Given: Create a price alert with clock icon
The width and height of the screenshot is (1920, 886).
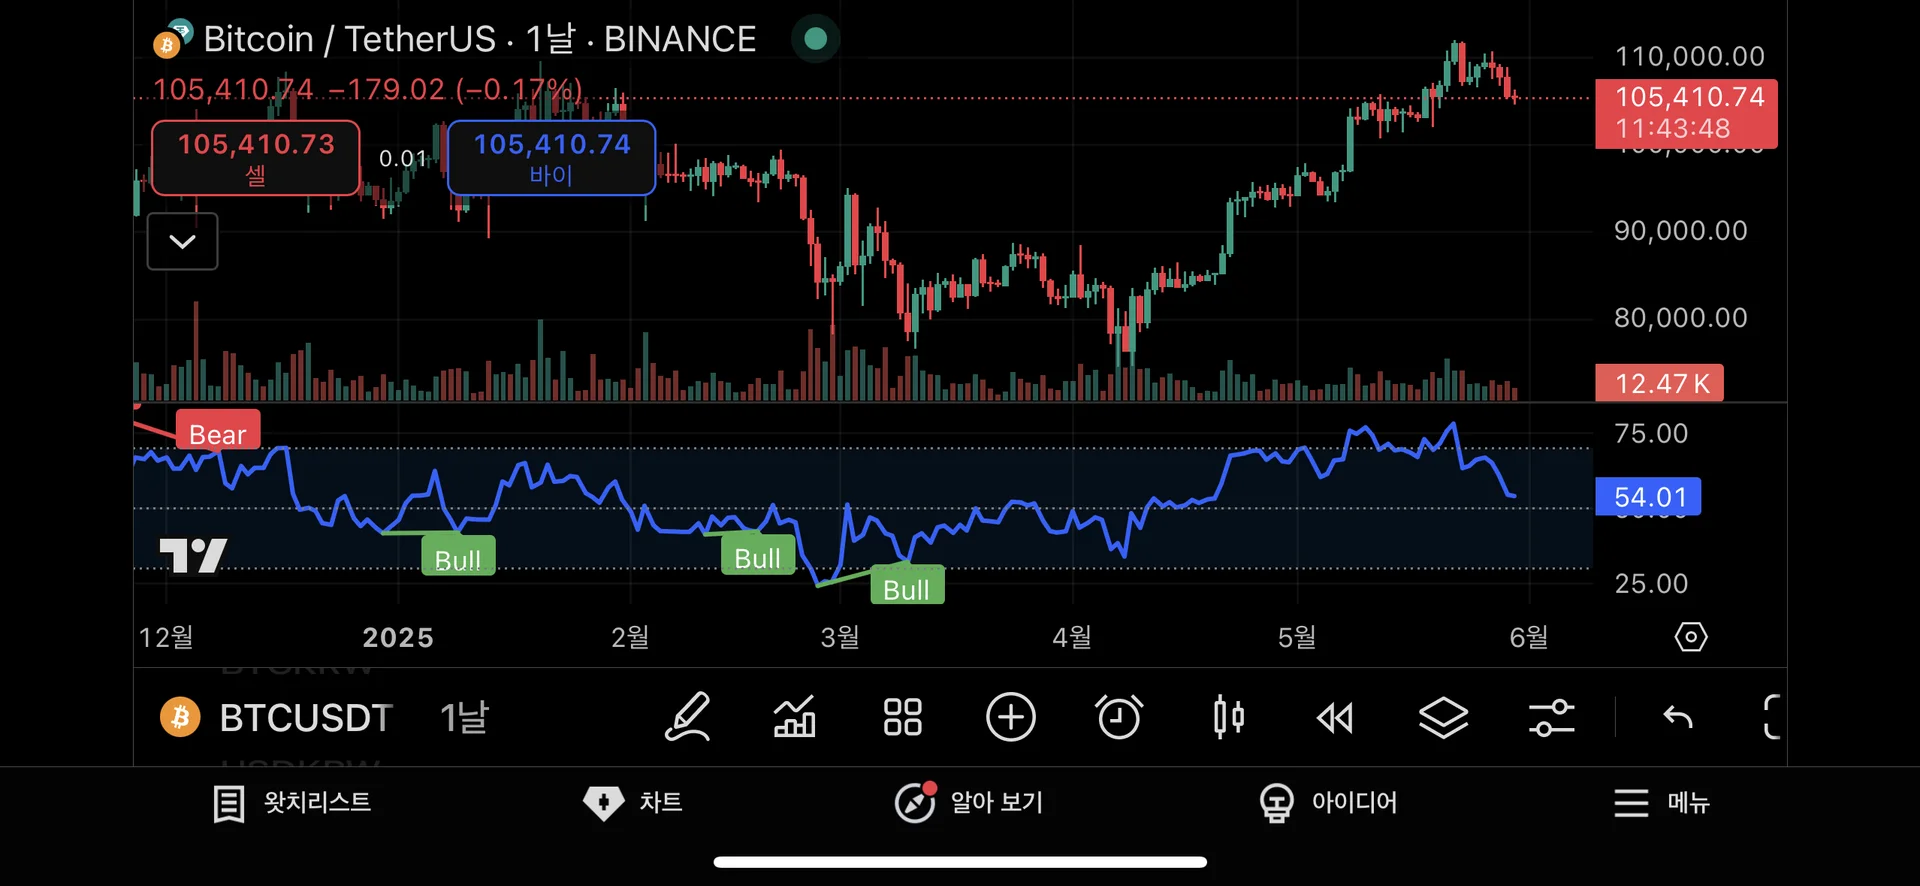Looking at the screenshot, I should point(1118,717).
